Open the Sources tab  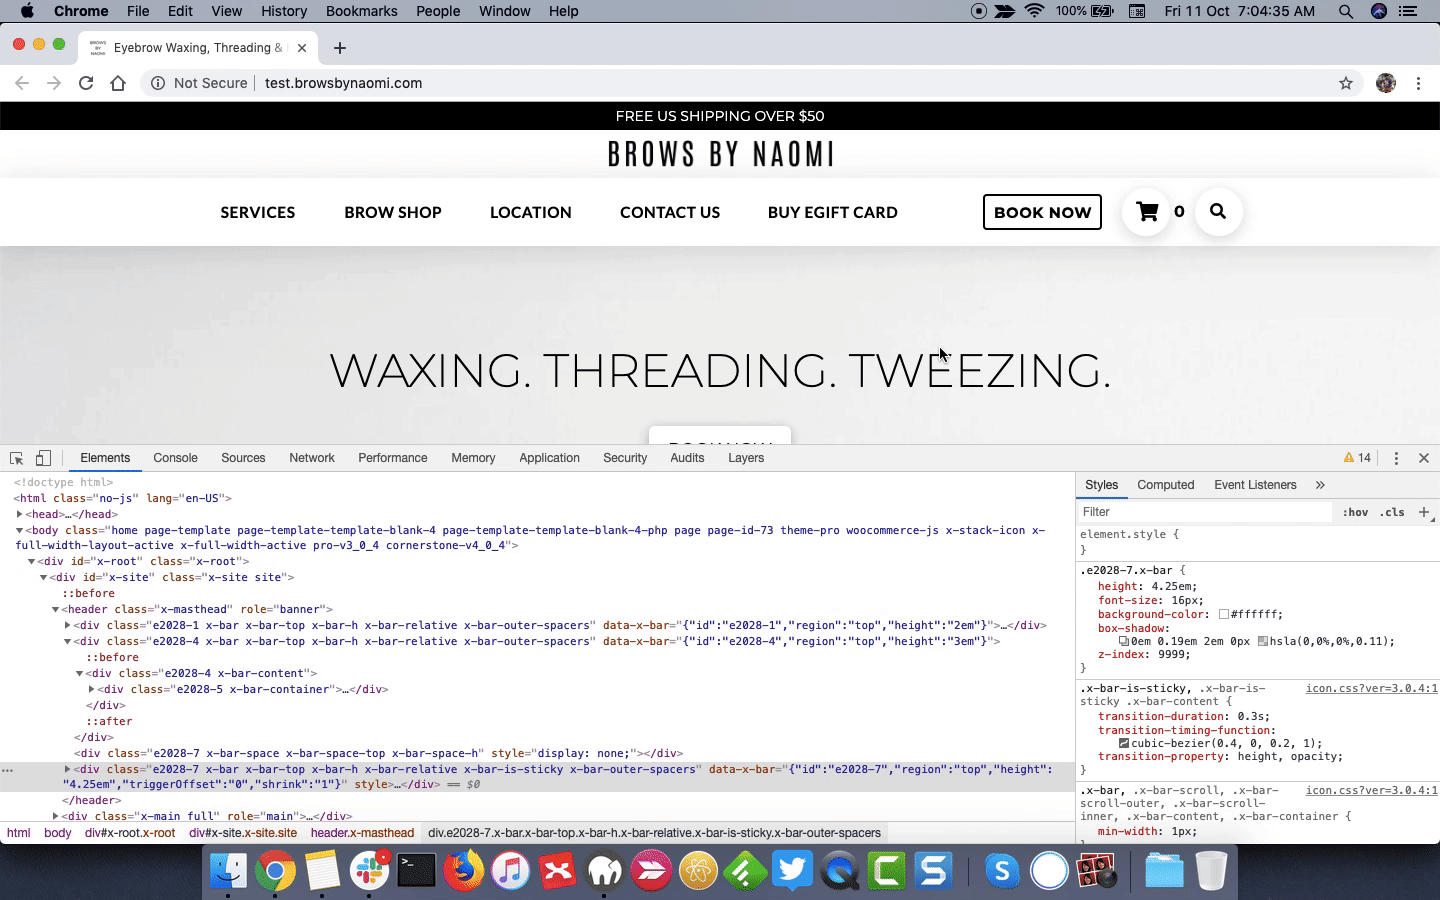point(243,458)
